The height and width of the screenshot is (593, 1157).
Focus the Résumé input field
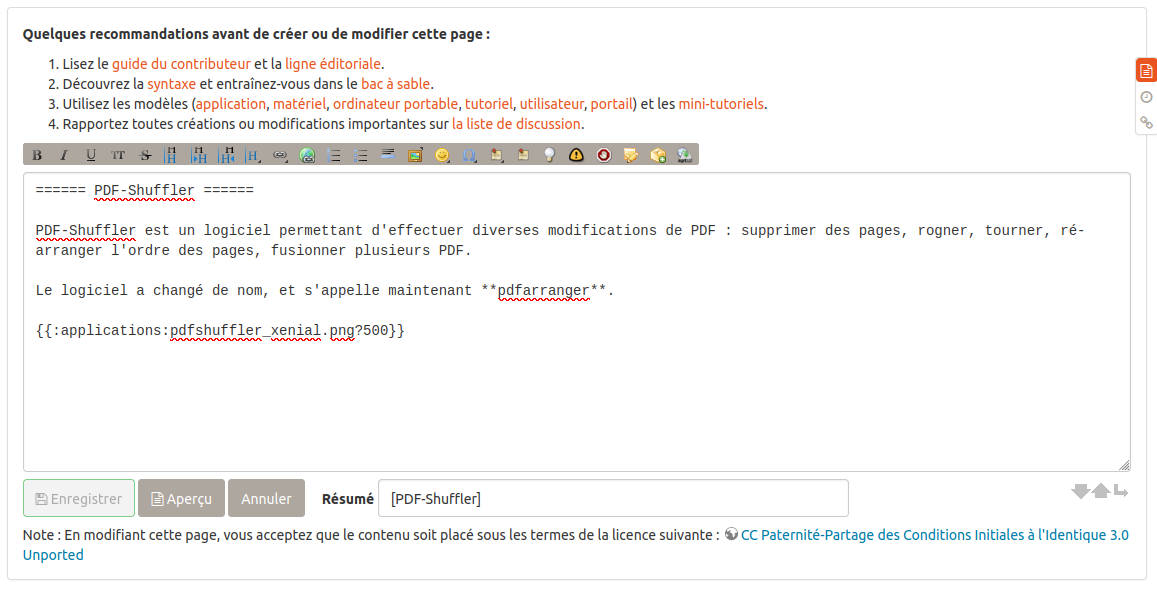coord(613,499)
